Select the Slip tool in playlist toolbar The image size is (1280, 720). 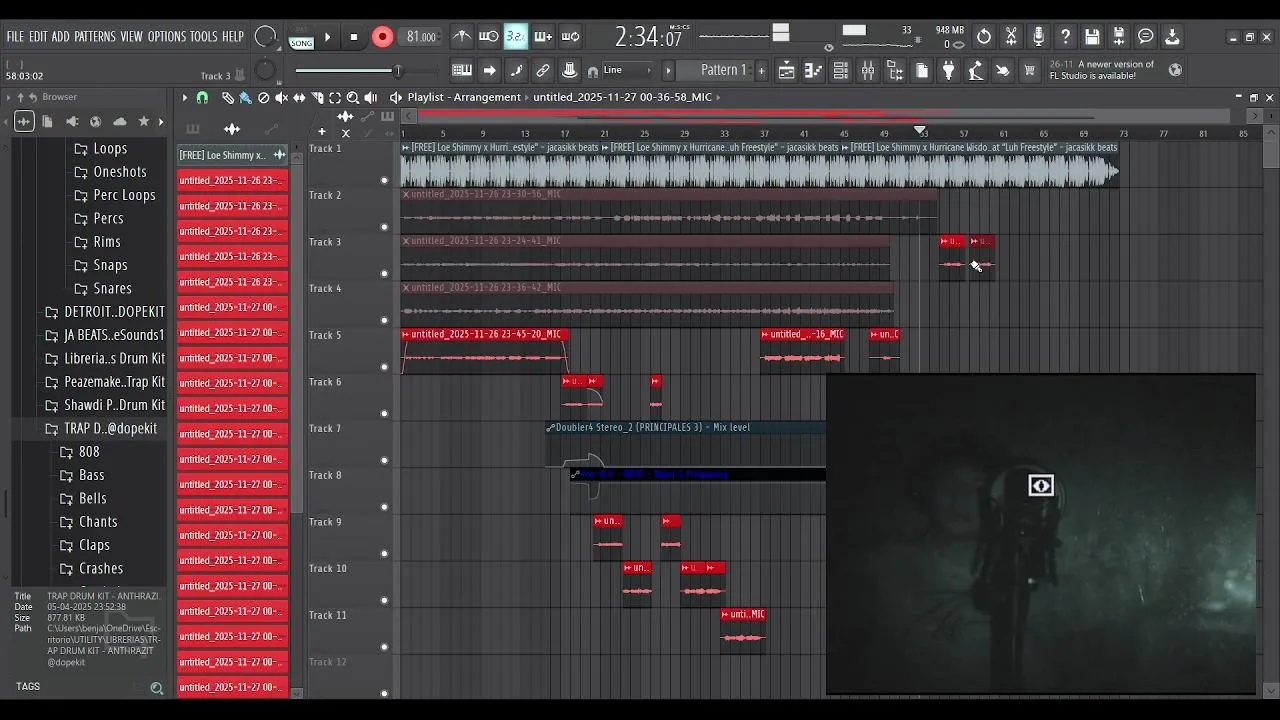pos(299,97)
